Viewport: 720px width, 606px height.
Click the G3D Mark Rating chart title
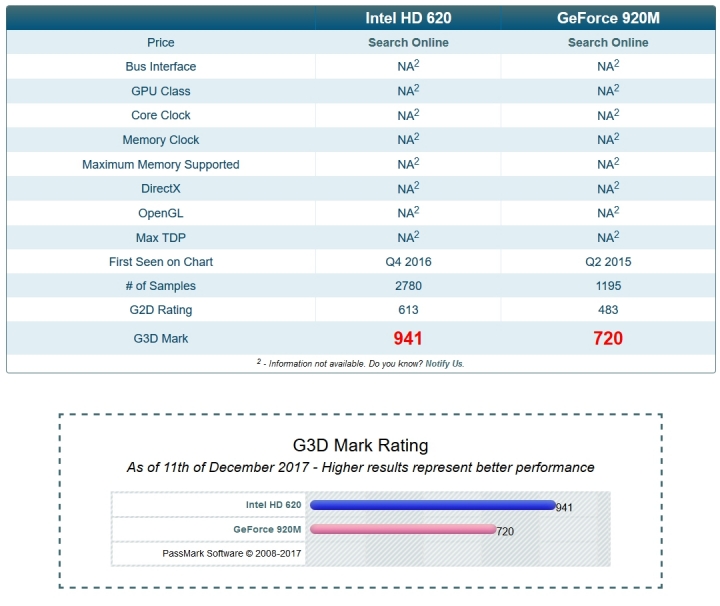point(360,445)
